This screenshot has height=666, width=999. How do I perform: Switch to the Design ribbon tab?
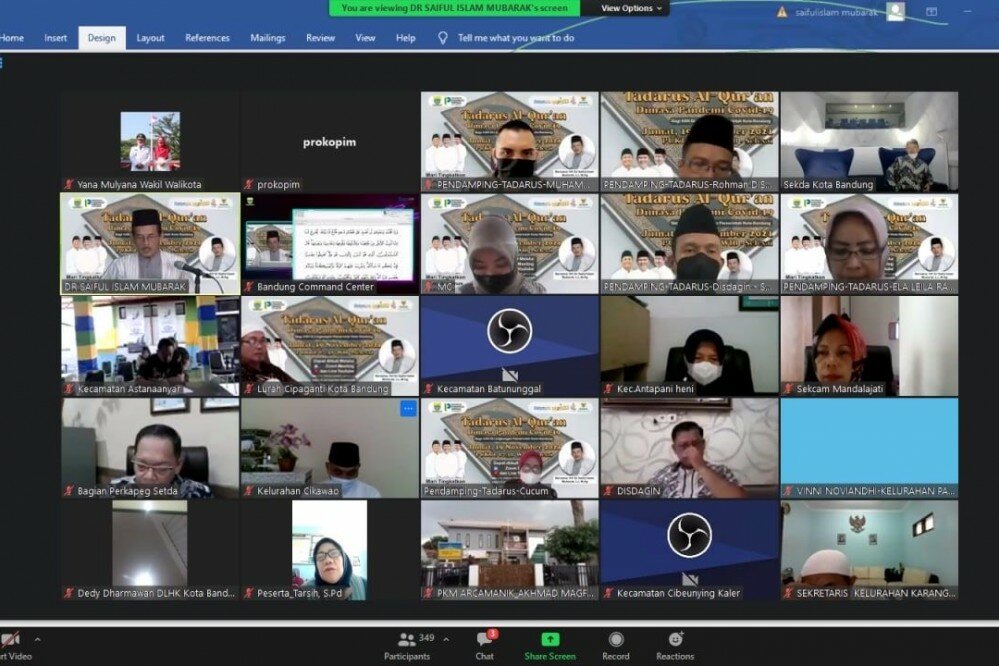(x=101, y=38)
